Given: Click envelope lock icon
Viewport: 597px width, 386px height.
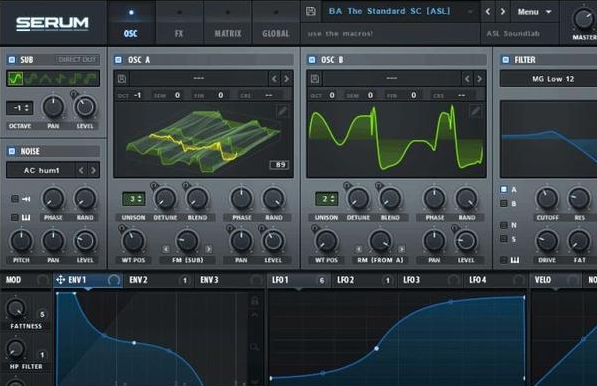Looking at the screenshot, I should pos(255,300).
